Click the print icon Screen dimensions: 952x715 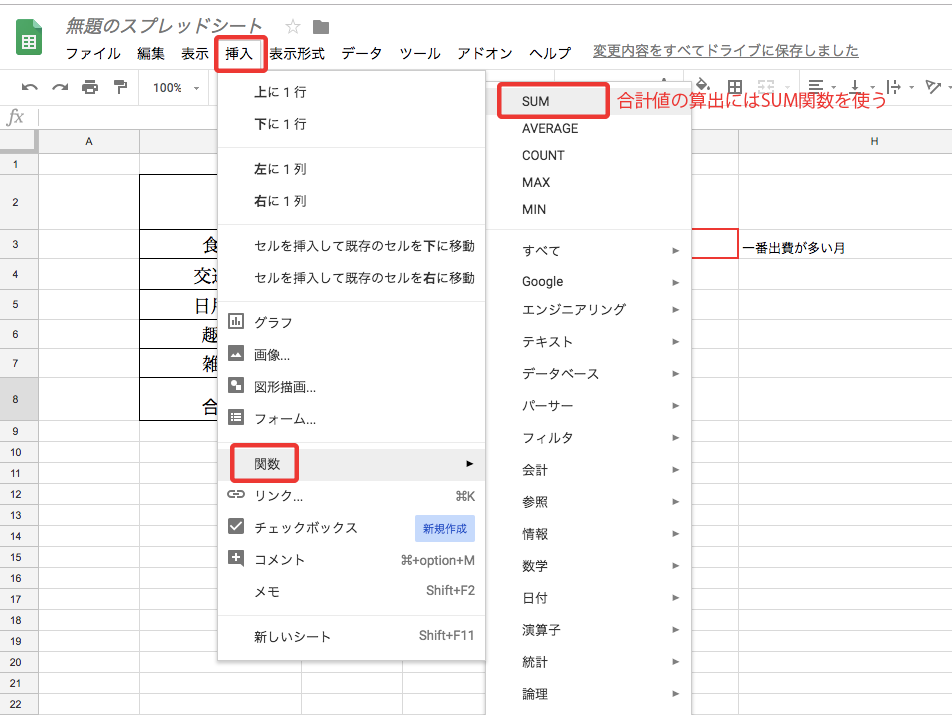90,88
